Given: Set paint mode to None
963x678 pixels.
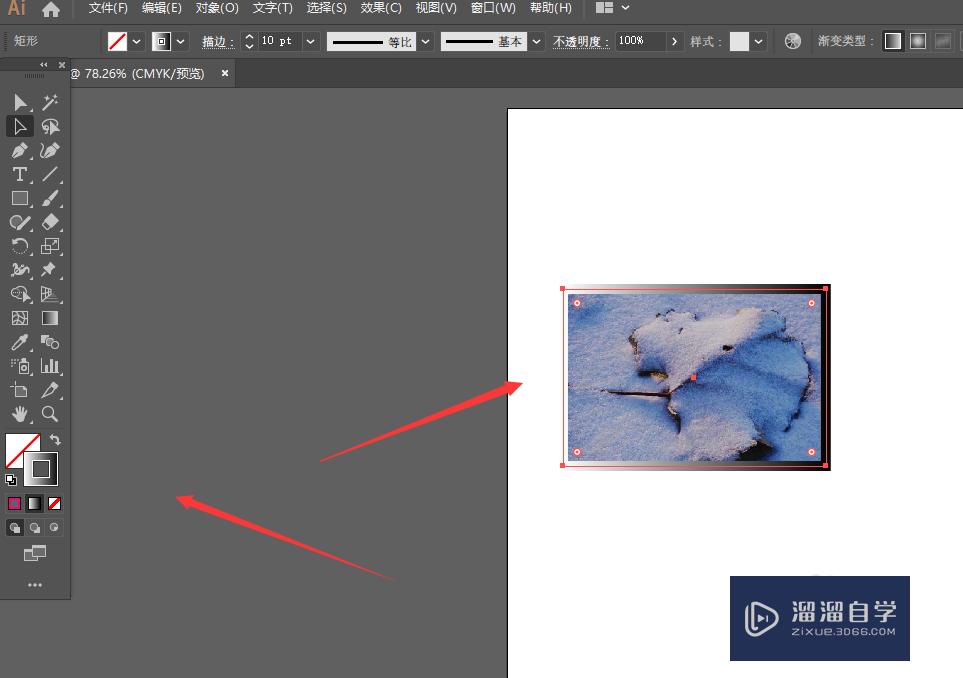Looking at the screenshot, I should point(55,504).
